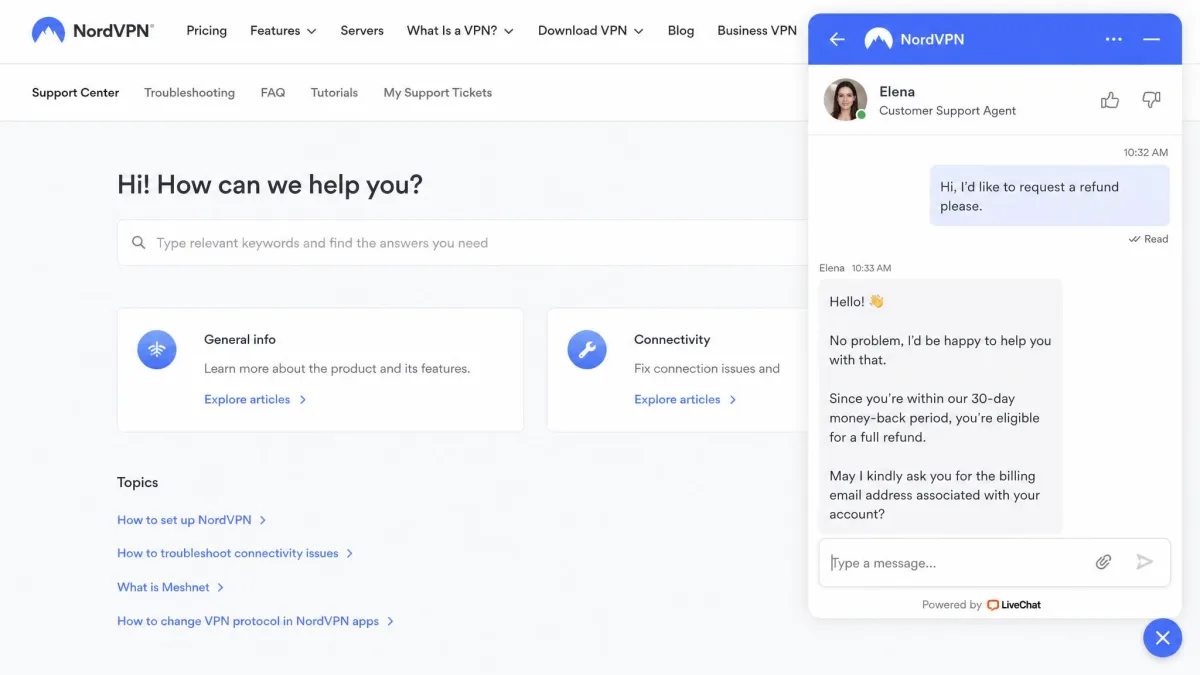Click the Customer Support Agent label

click(947, 111)
